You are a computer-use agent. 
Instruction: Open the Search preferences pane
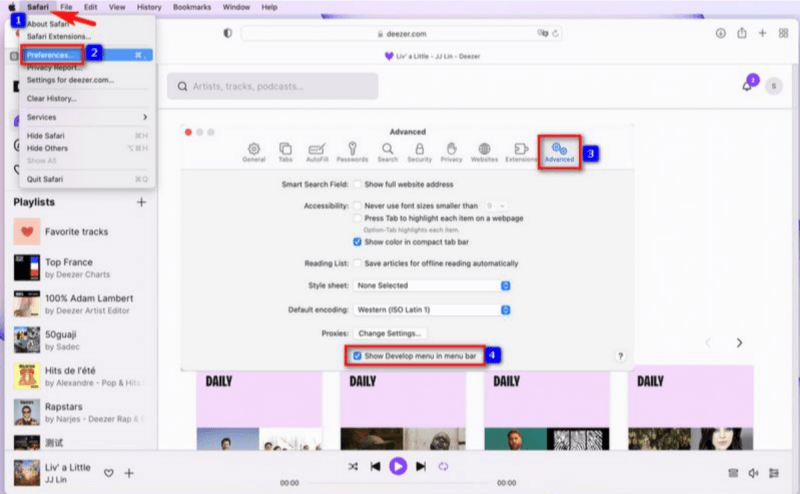[388, 152]
